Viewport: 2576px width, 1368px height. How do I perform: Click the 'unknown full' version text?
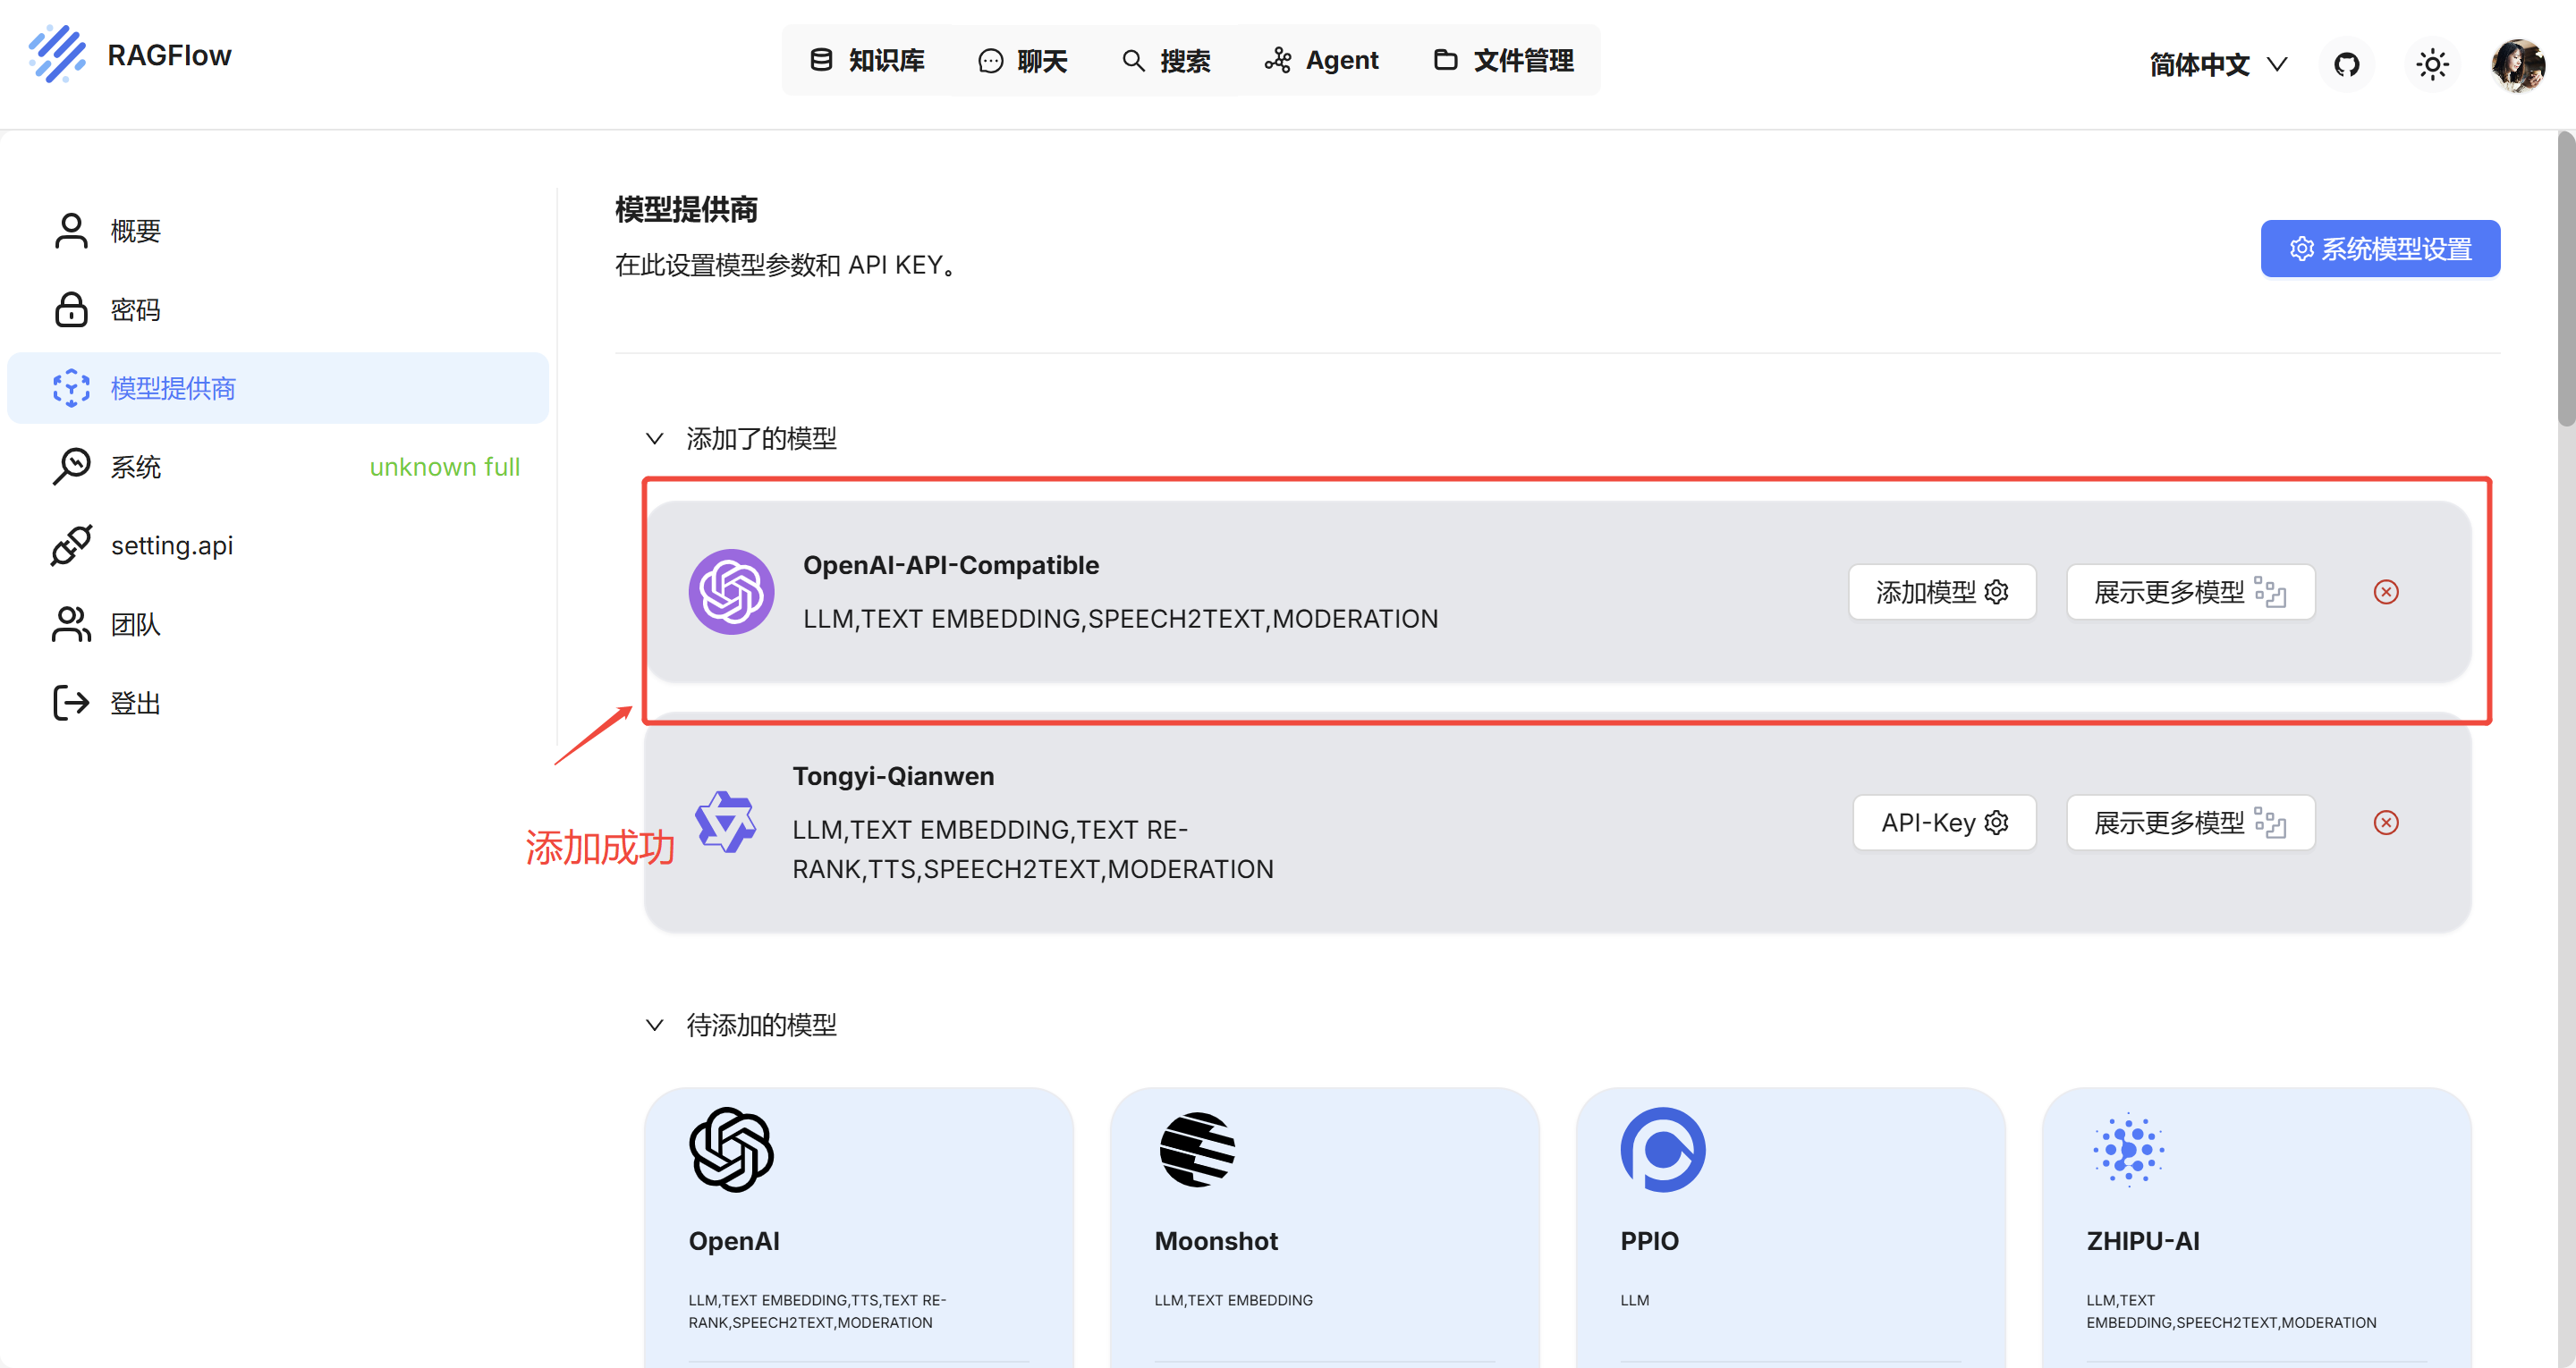[445, 467]
